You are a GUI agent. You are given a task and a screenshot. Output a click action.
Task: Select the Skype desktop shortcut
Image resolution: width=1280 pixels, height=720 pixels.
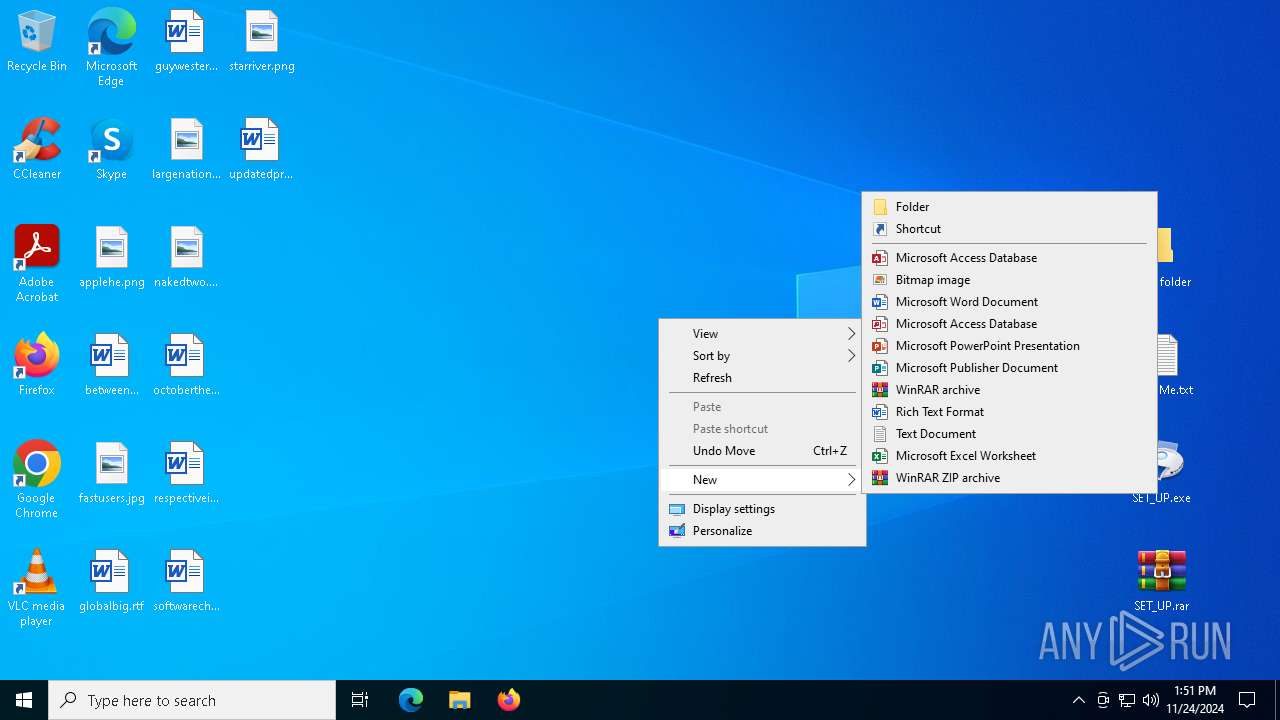point(111,150)
